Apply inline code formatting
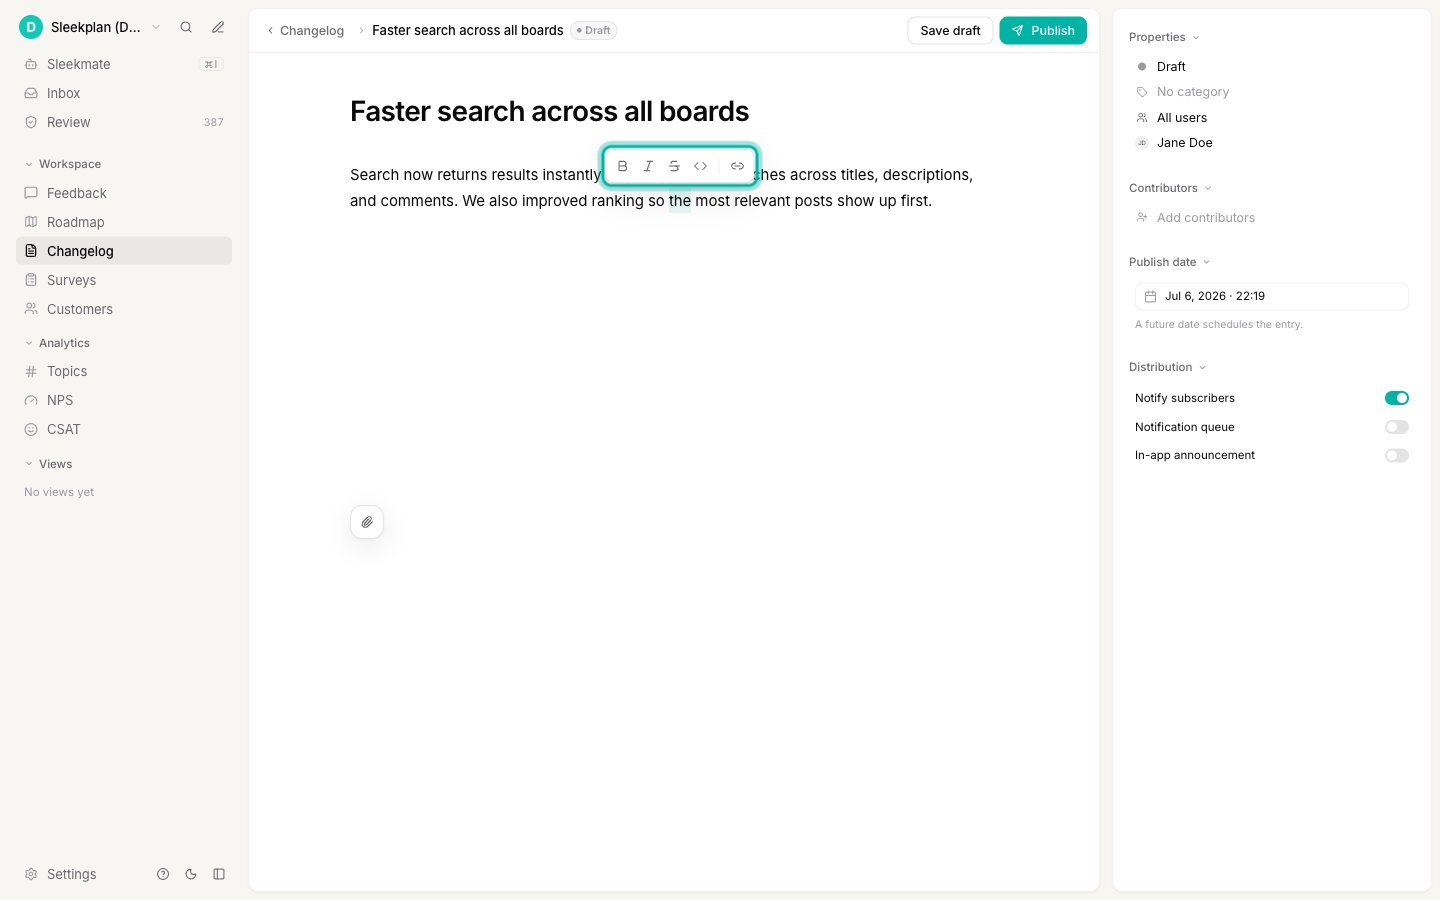 coord(700,166)
